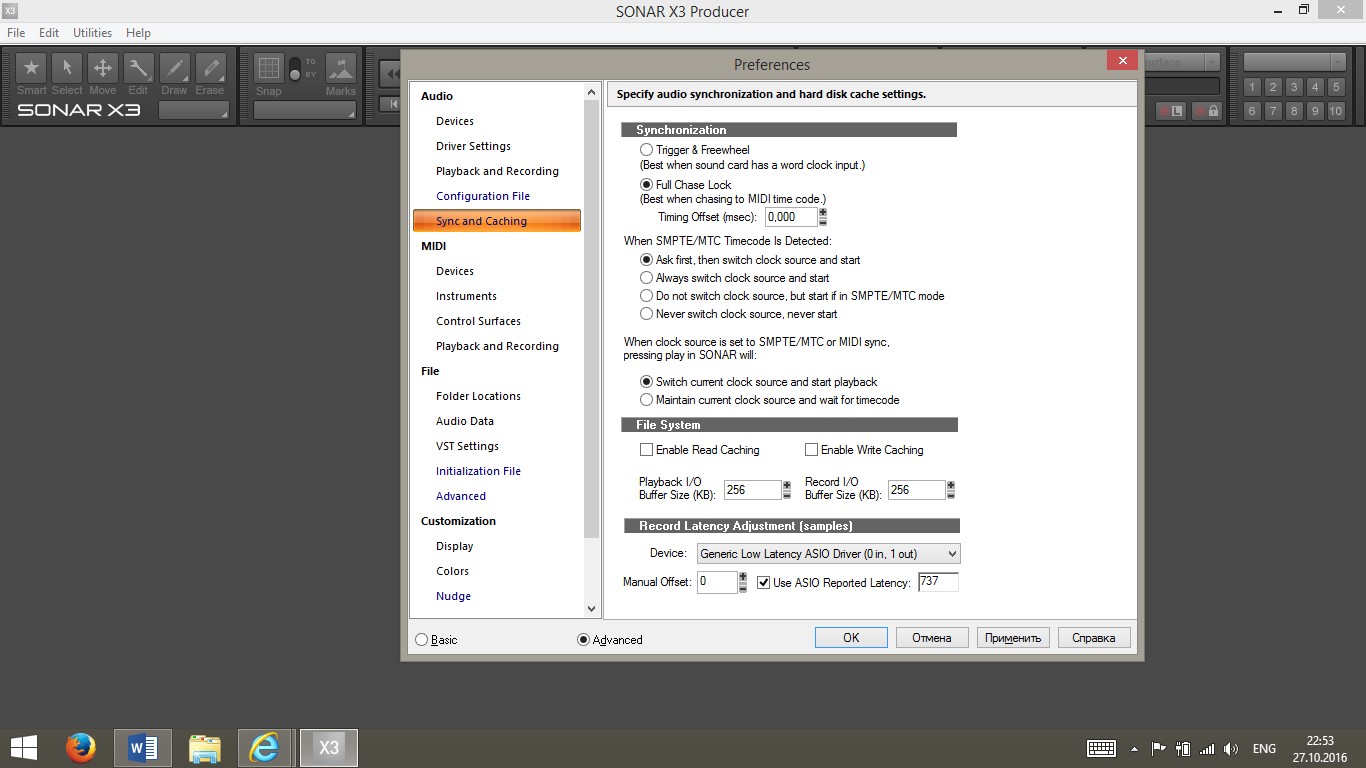Click the lock record button
This screenshot has height=768, width=1366.
point(1206,111)
